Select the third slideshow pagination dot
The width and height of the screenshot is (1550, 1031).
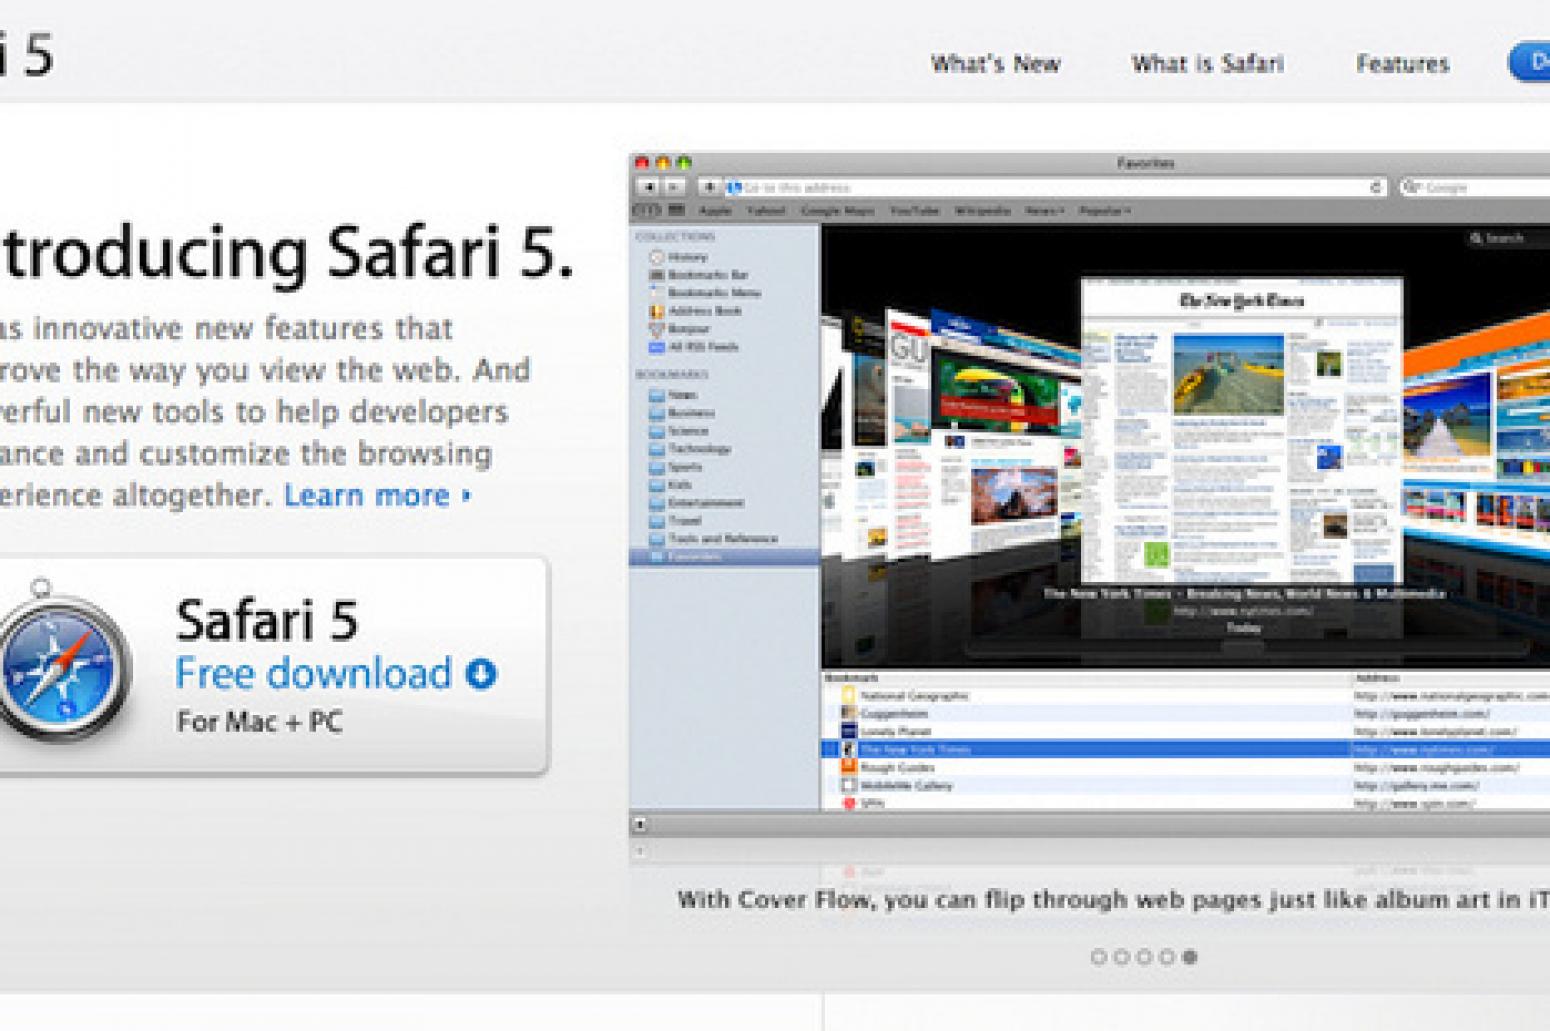(x=1144, y=957)
